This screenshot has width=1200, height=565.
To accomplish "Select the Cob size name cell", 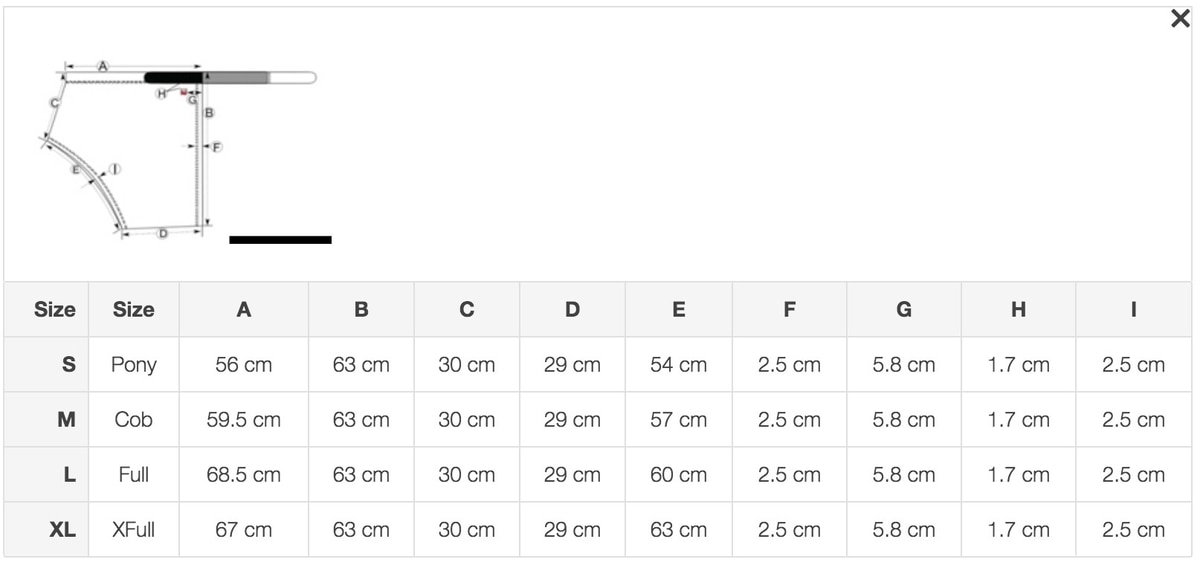I will (134, 420).
